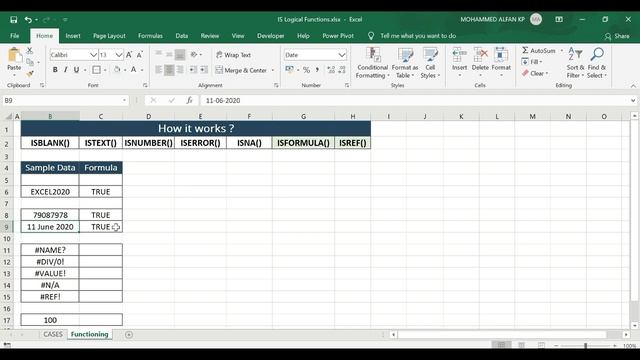This screenshot has width=640, height=360.
Task: Click the Comma Style icon
Action: [x=317, y=70]
